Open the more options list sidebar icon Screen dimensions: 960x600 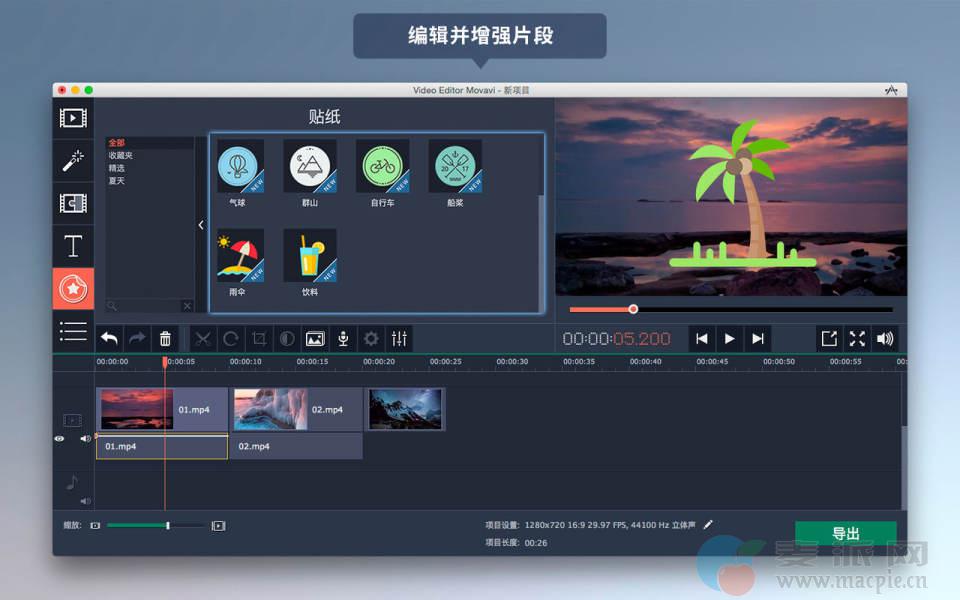pos(73,331)
